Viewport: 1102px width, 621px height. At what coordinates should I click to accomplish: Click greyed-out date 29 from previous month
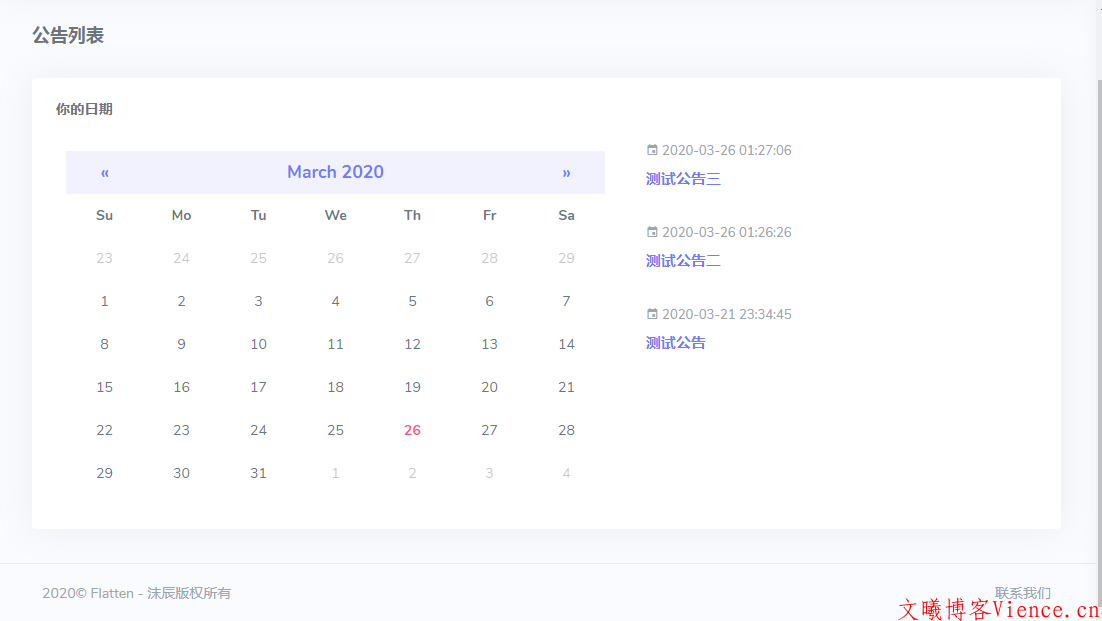pos(566,258)
